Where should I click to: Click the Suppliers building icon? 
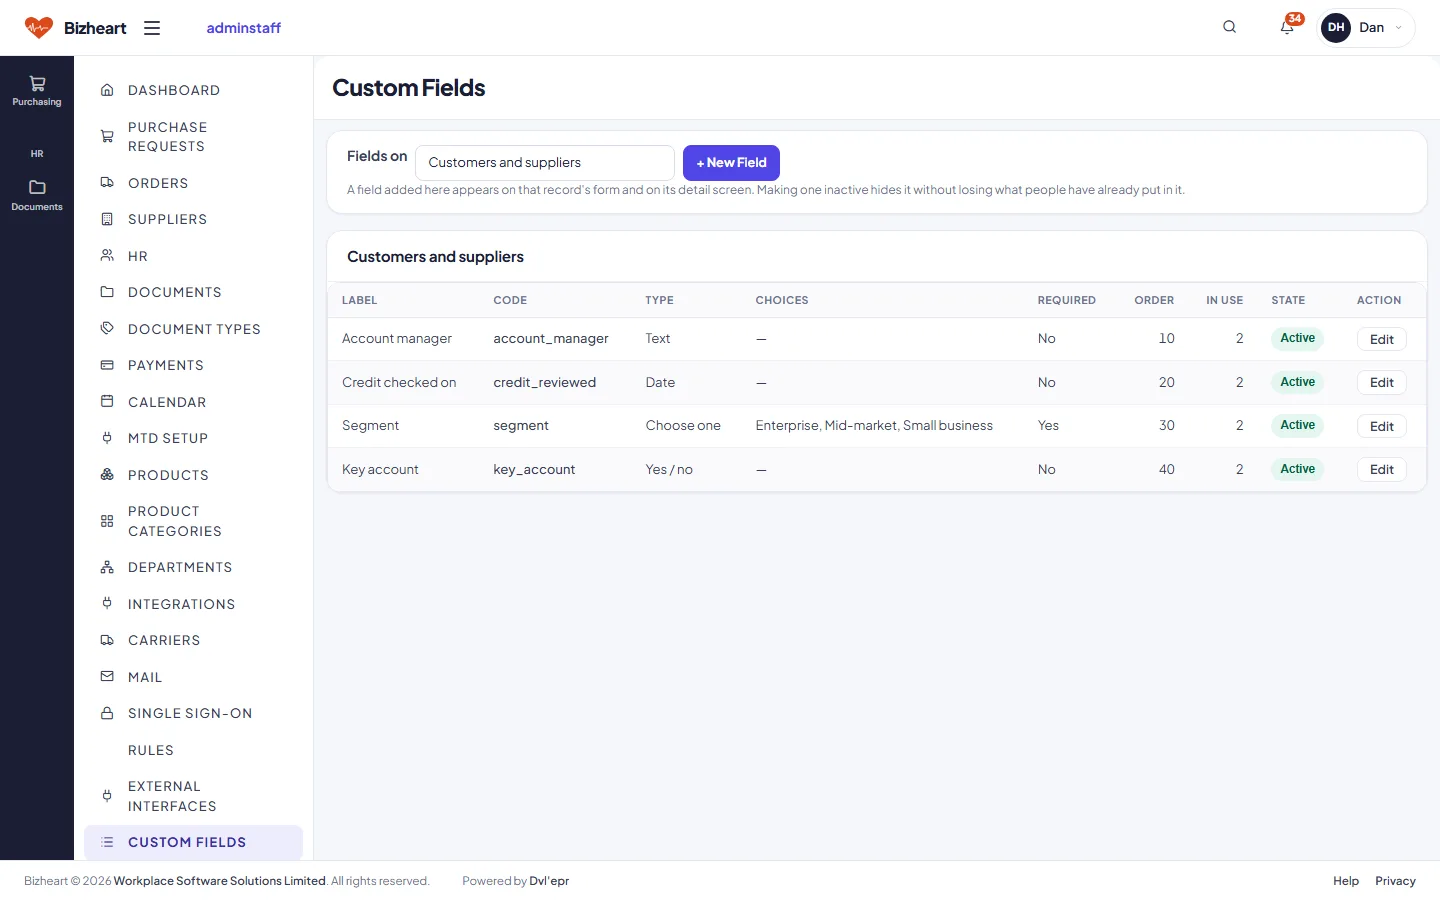click(107, 219)
